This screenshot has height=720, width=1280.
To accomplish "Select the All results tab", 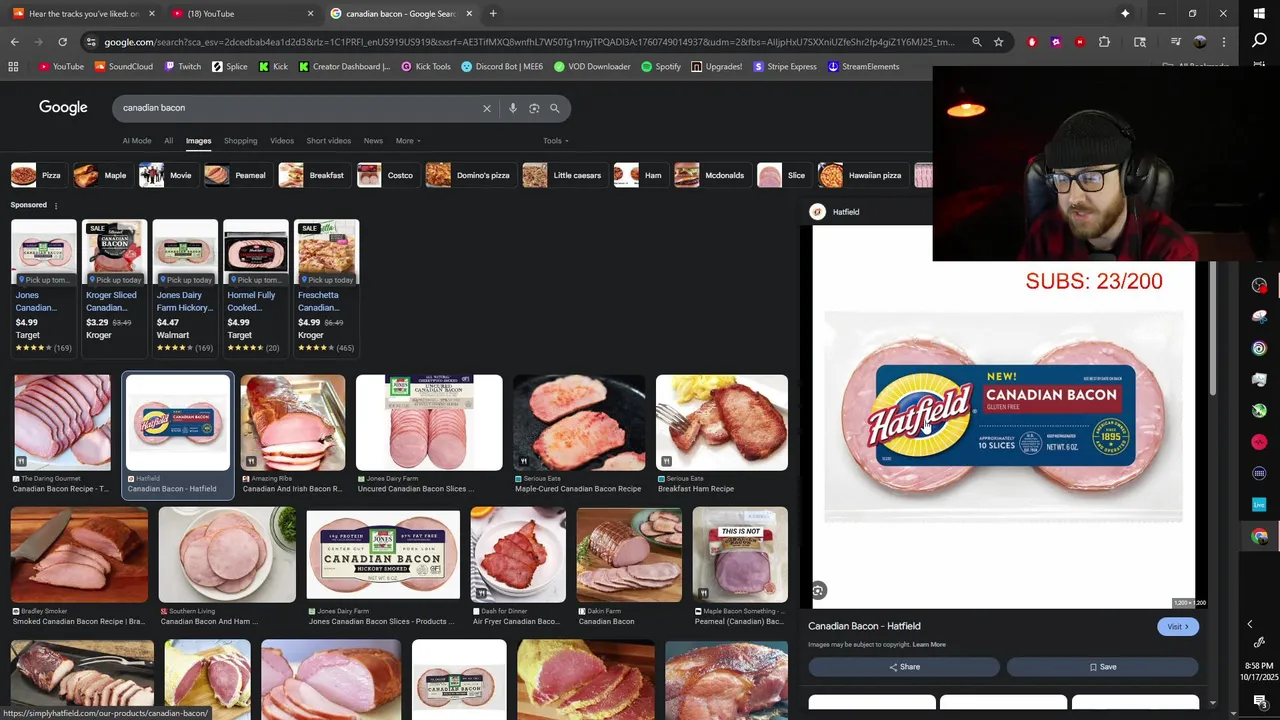I will [169, 141].
